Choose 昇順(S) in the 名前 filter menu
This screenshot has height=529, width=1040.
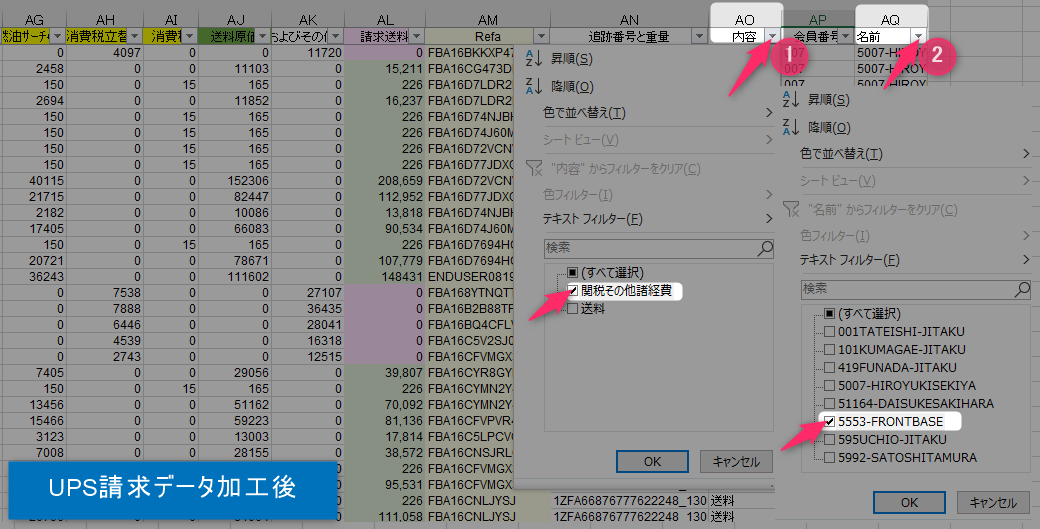(829, 100)
